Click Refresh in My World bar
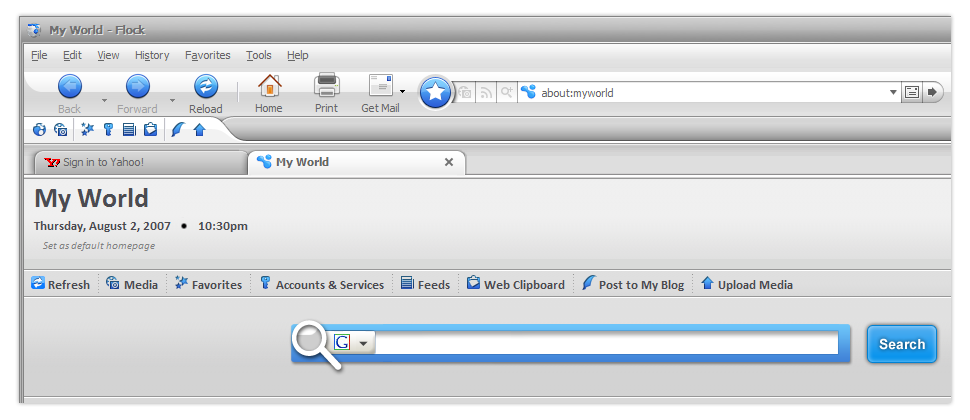This screenshot has width=970, height=420. click(61, 285)
